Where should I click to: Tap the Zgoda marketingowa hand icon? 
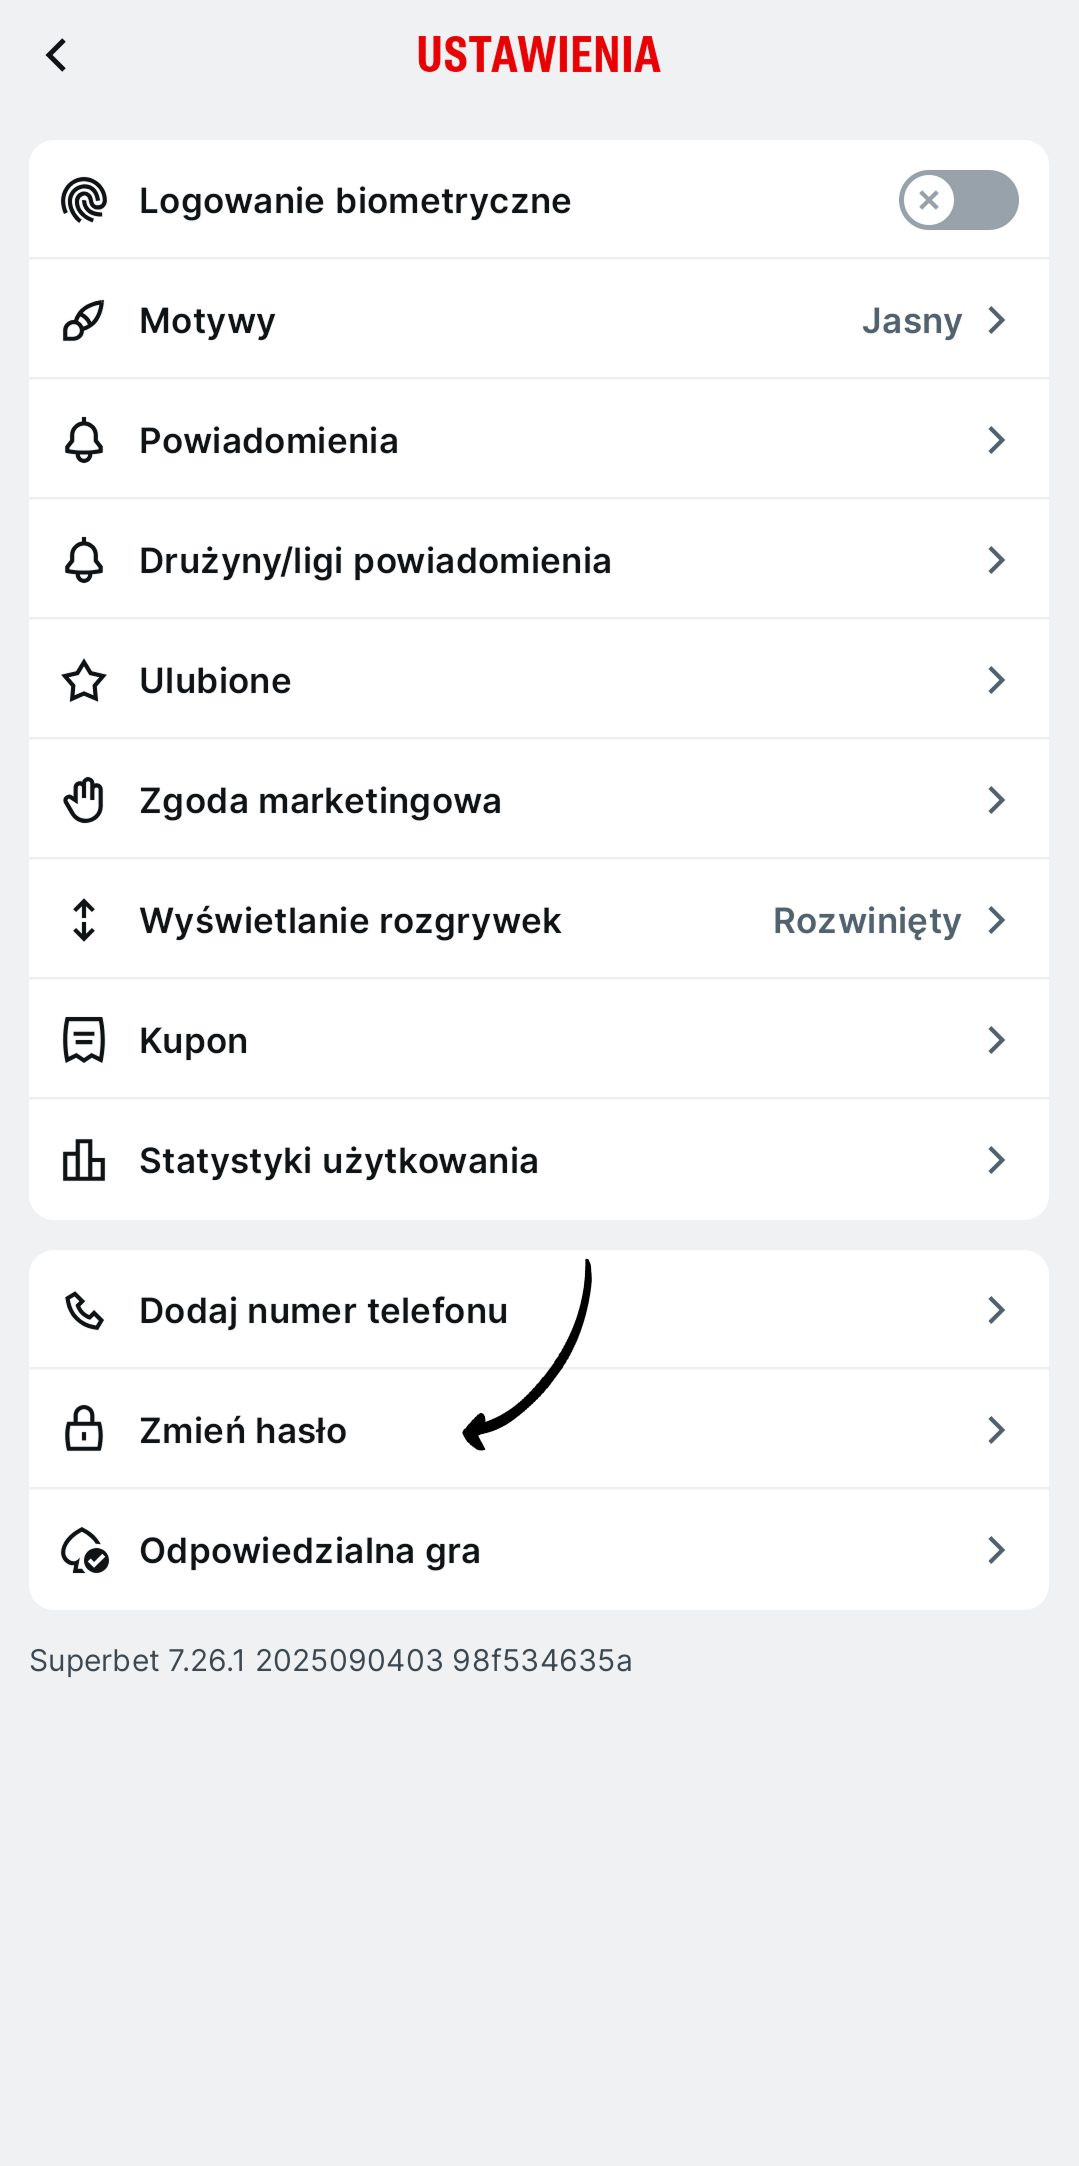[84, 800]
